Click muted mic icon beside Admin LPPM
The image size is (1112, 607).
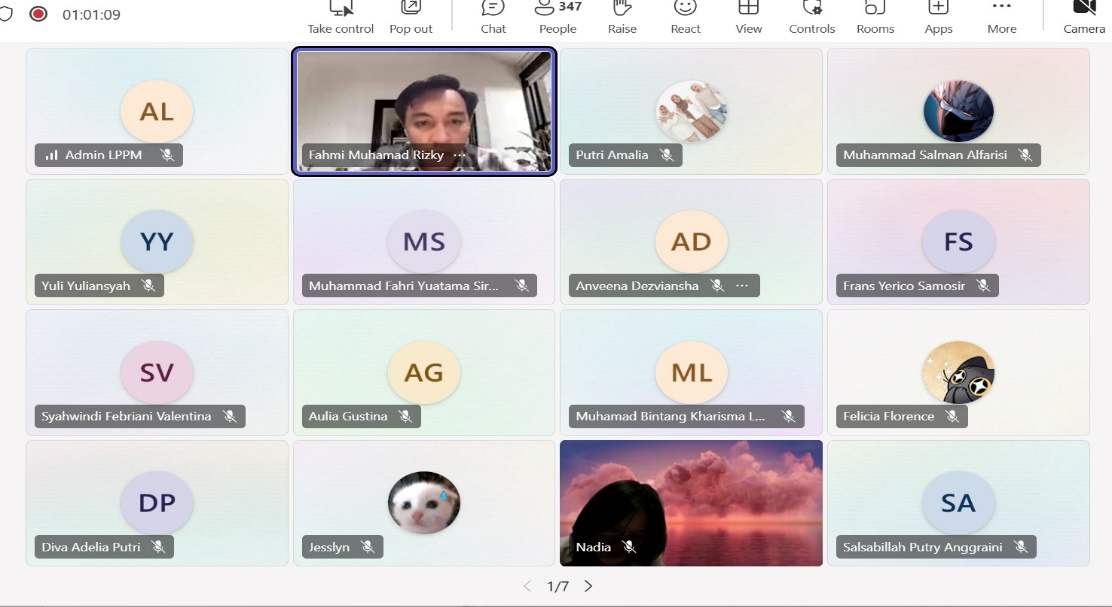[167, 155]
